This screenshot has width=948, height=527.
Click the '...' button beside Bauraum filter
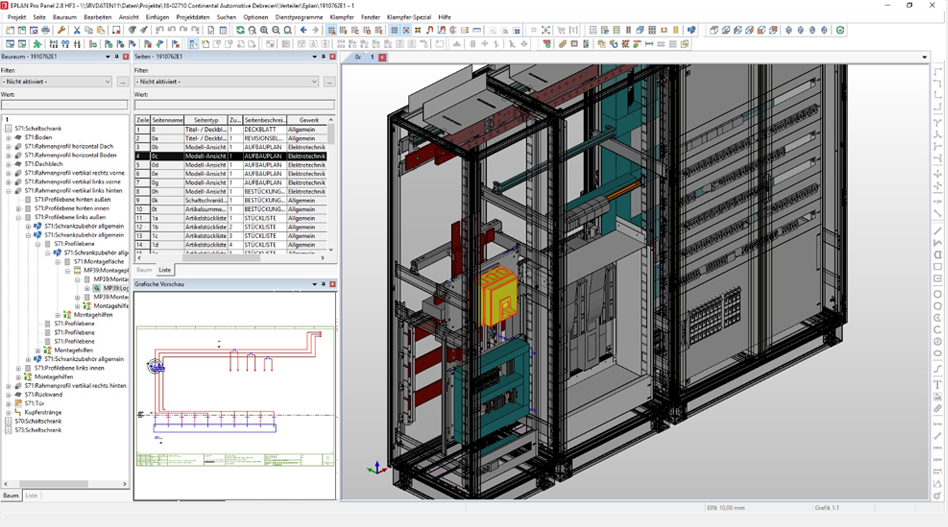tap(122, 82)
